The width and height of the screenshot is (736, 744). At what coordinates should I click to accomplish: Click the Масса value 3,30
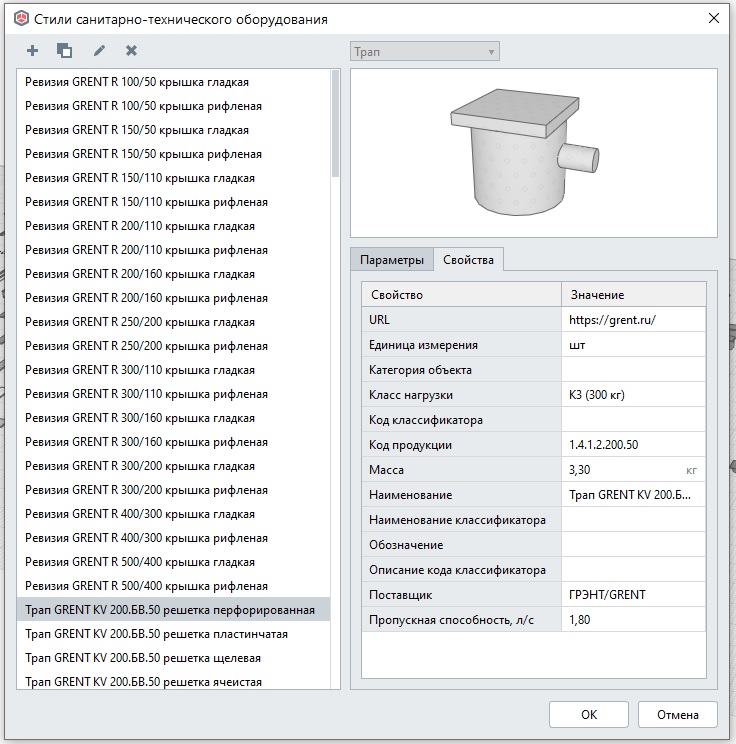pyautogui.click(x=634, y=470)
